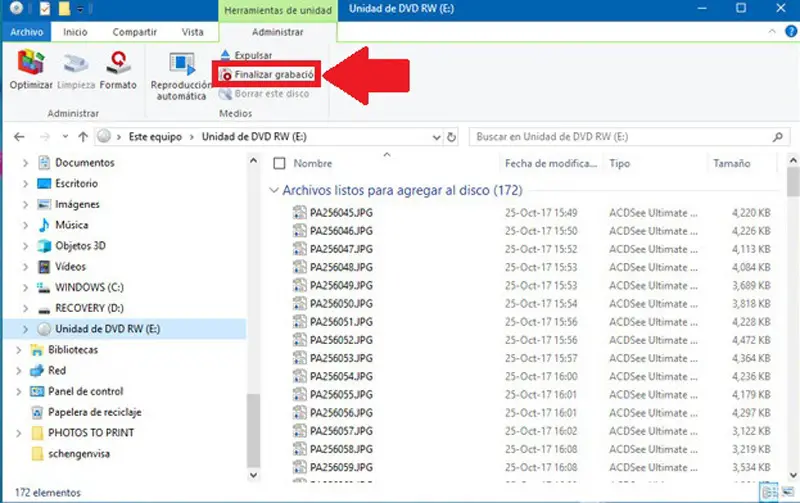The height and width of the screenshot is (503, 800).
Task: Open the recent locations dropdown arrow
Action: (65, 137)
